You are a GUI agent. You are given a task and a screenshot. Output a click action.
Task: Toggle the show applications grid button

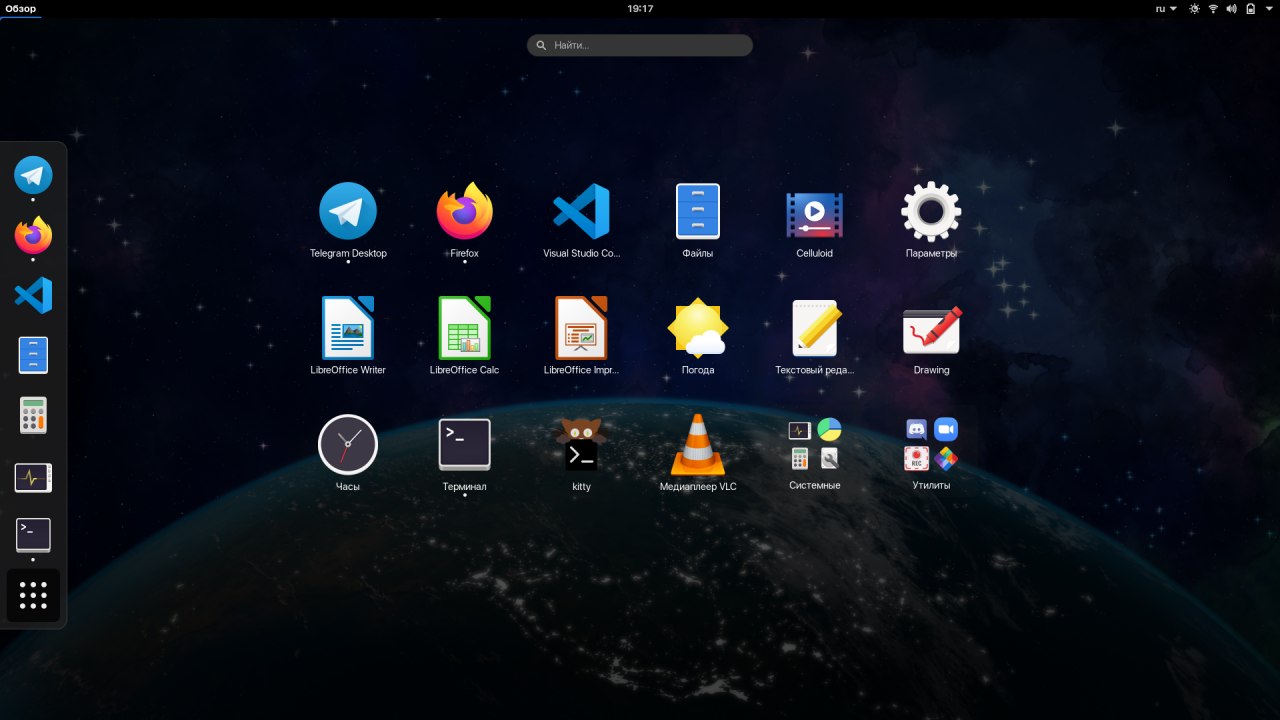pyautogui.click(x=33, y=595)
